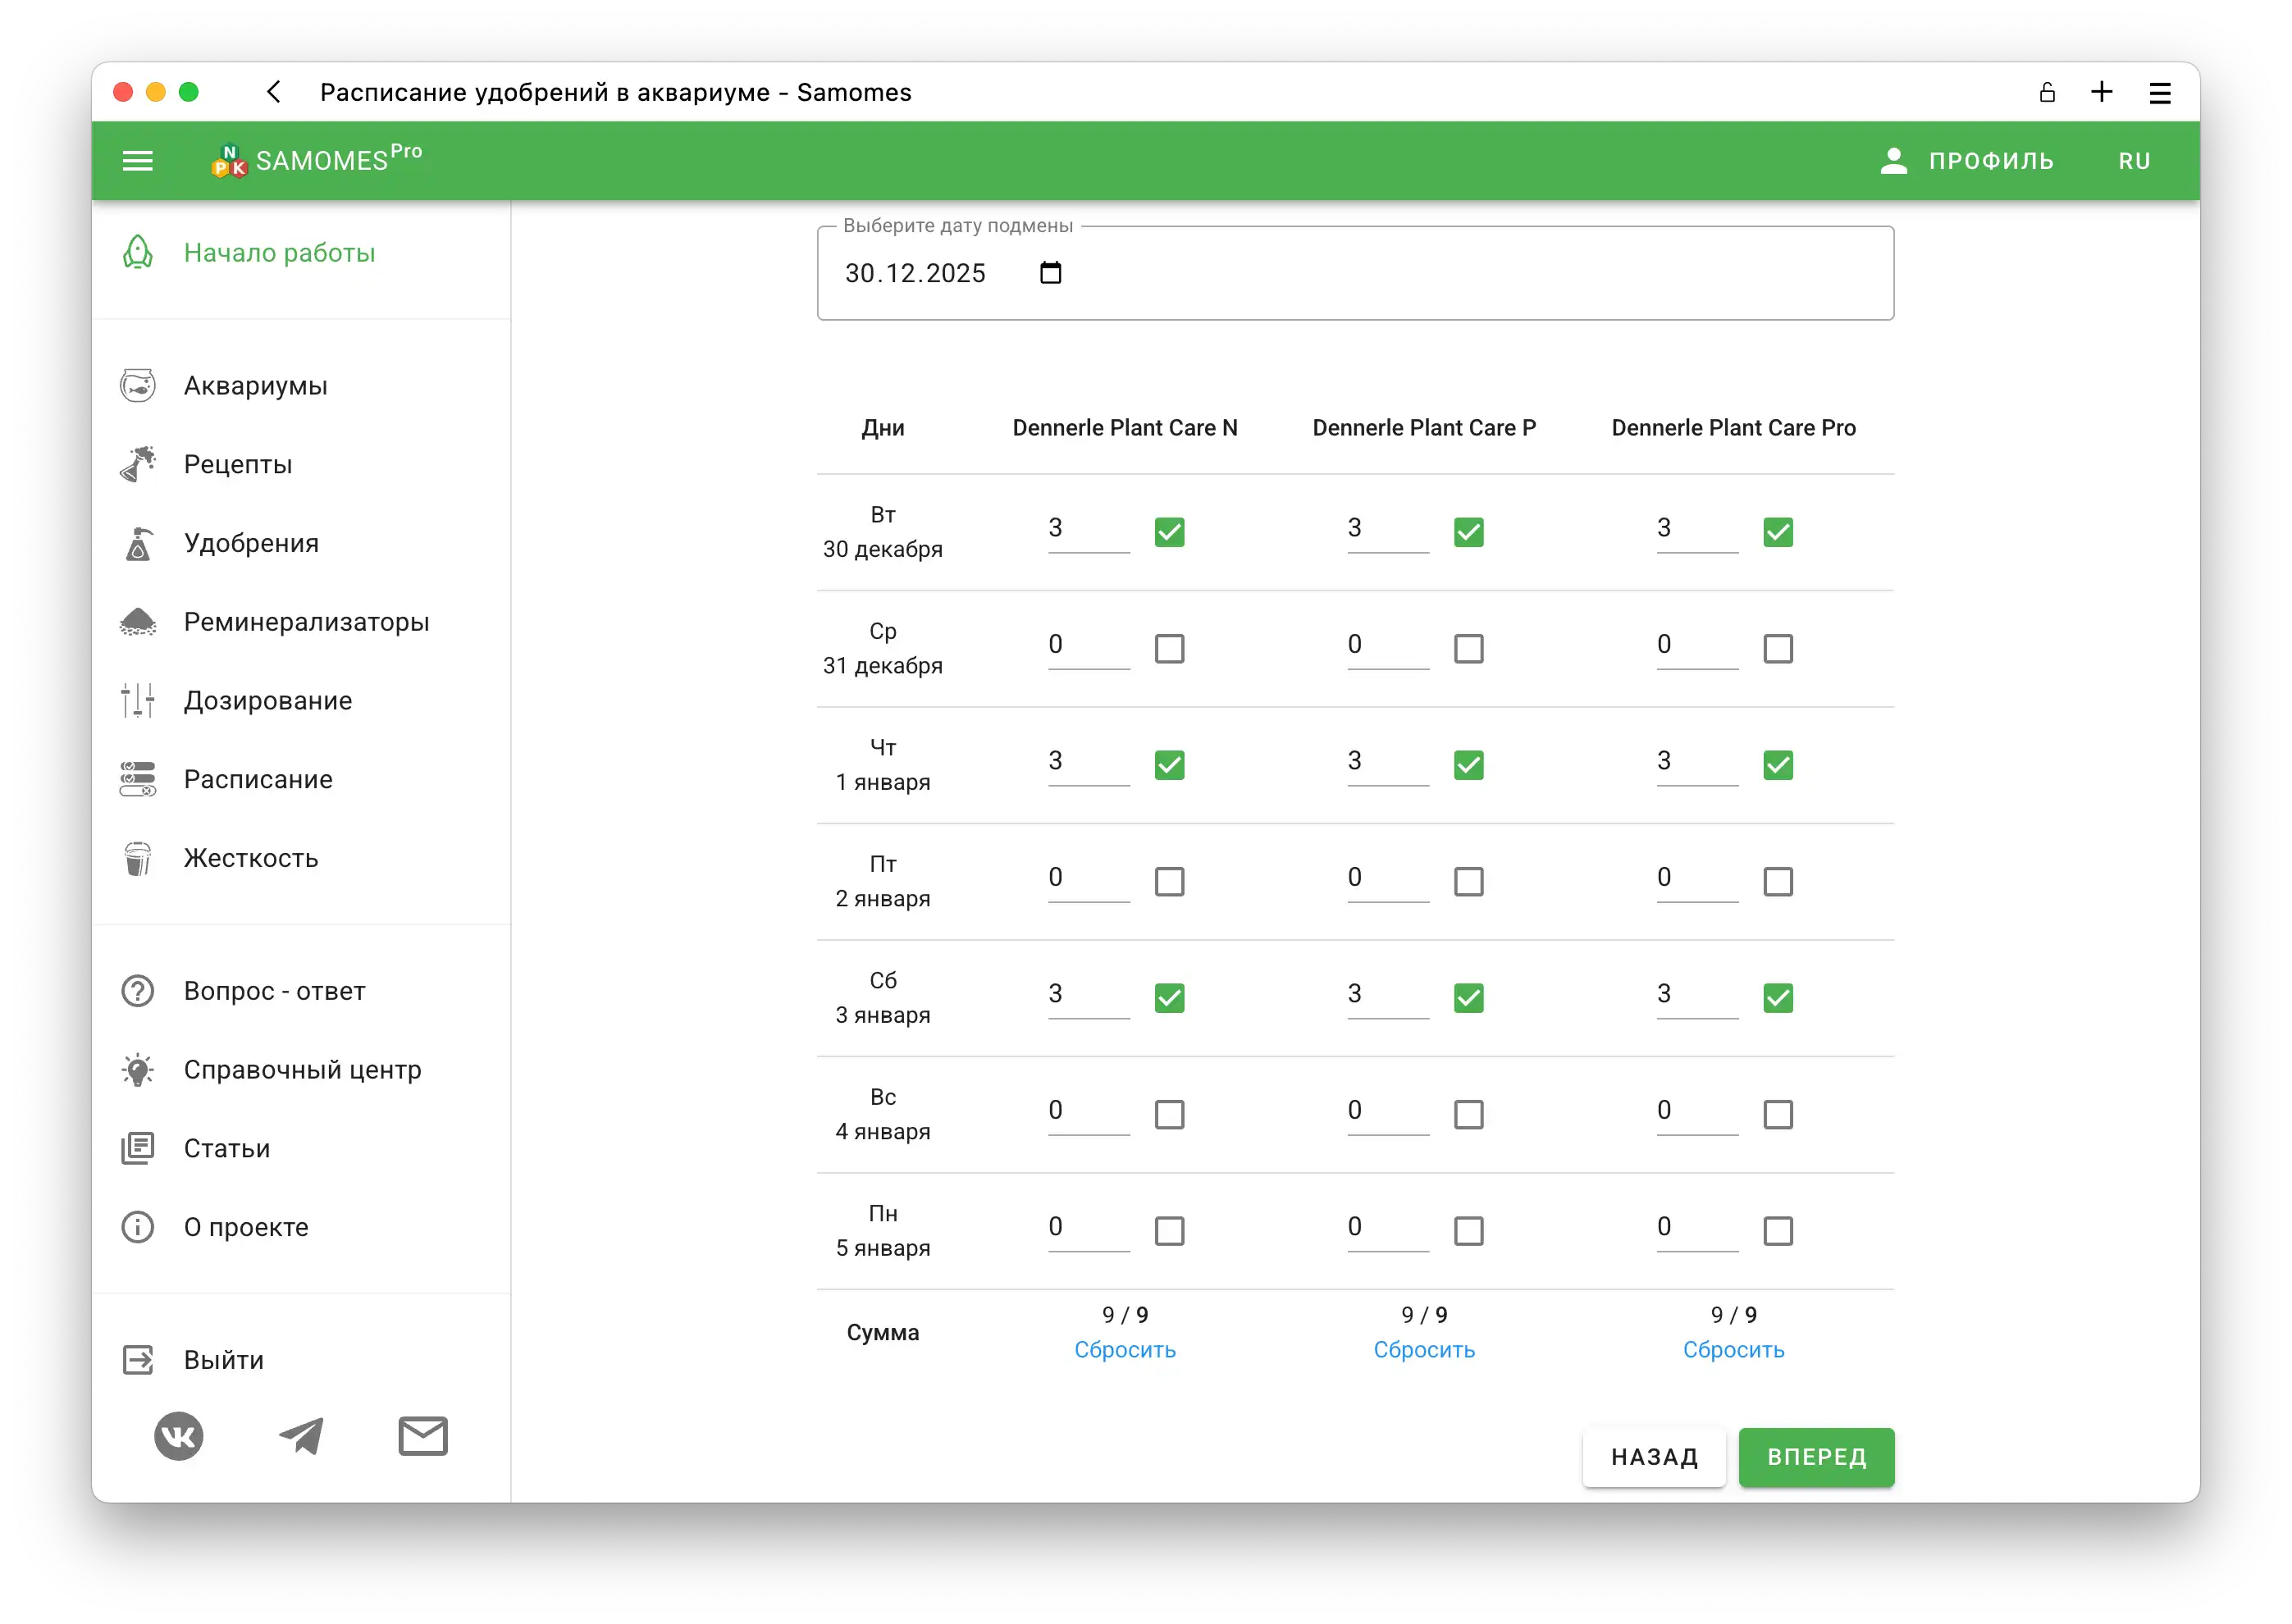Click the lock icon in title bar
2292x1624 pixels.
(2047, 93)
